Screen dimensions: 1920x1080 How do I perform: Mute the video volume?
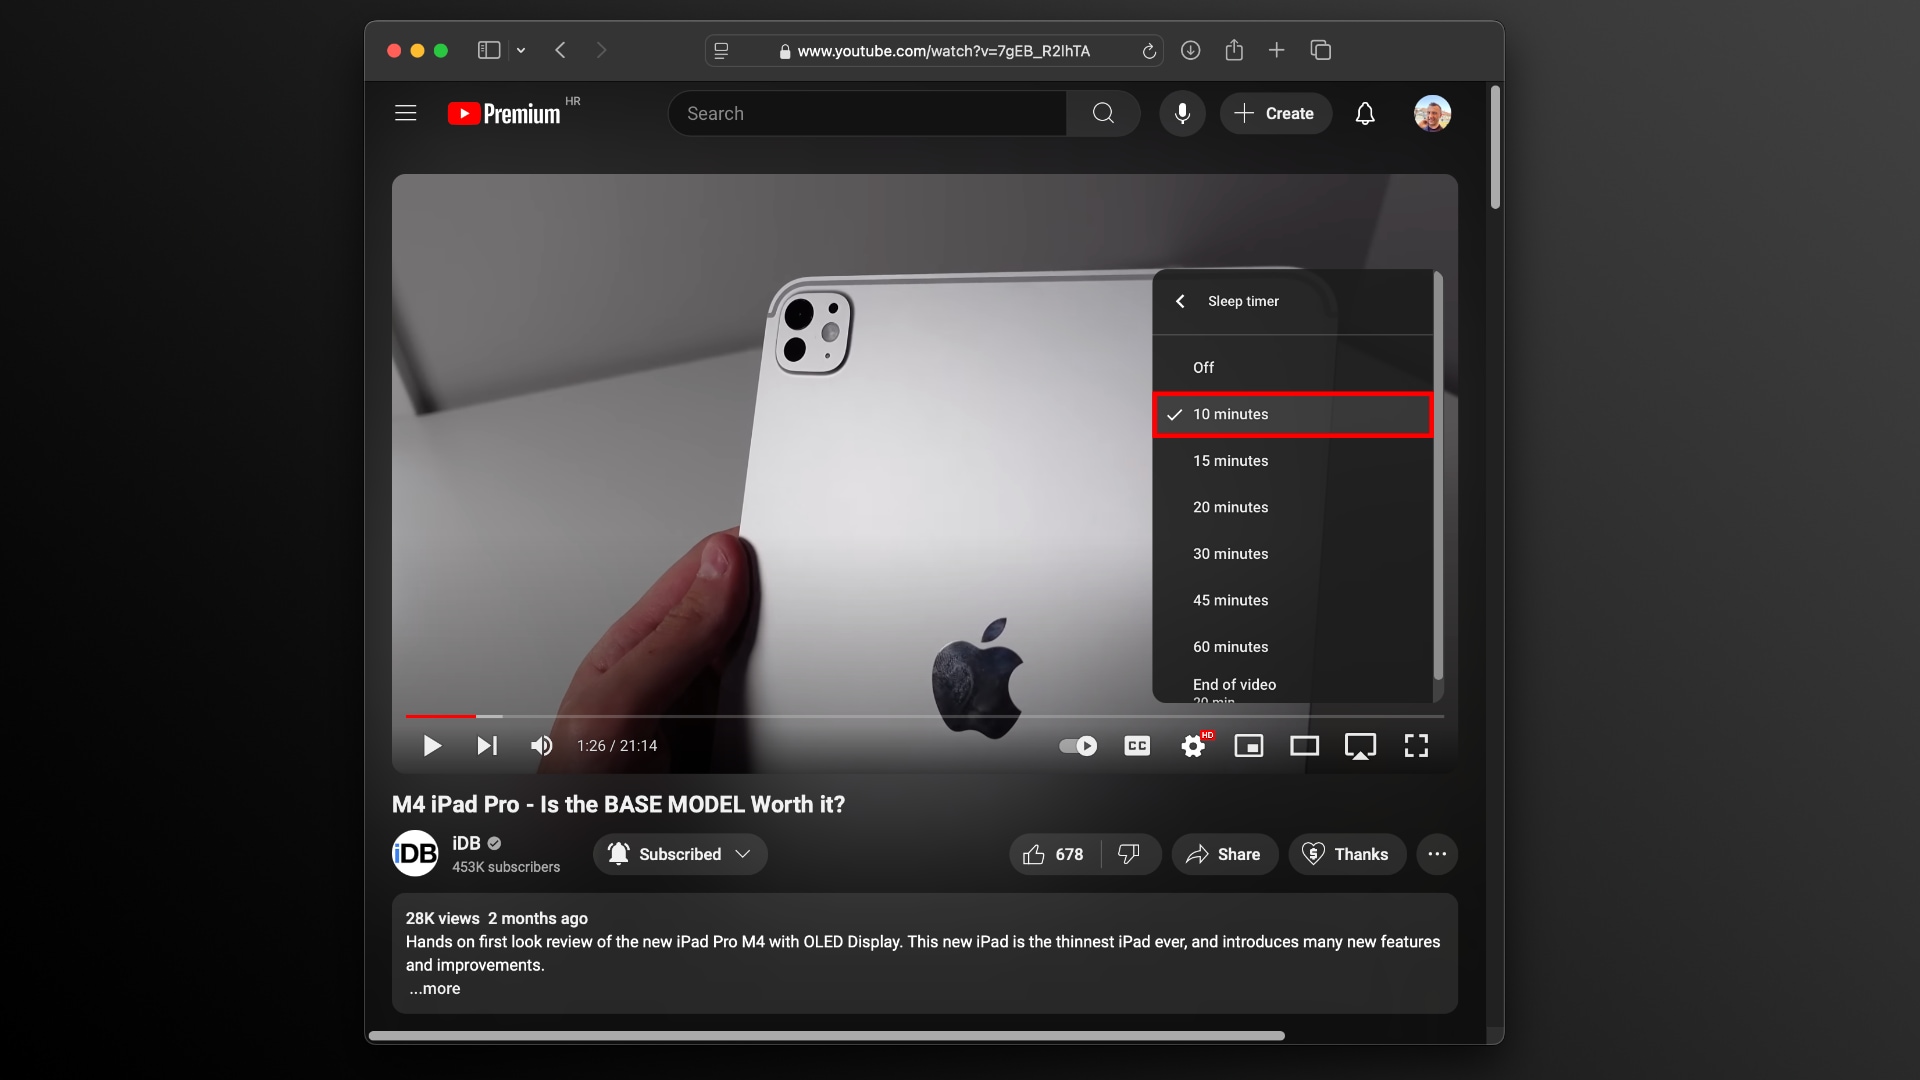(x=541, y=746)
